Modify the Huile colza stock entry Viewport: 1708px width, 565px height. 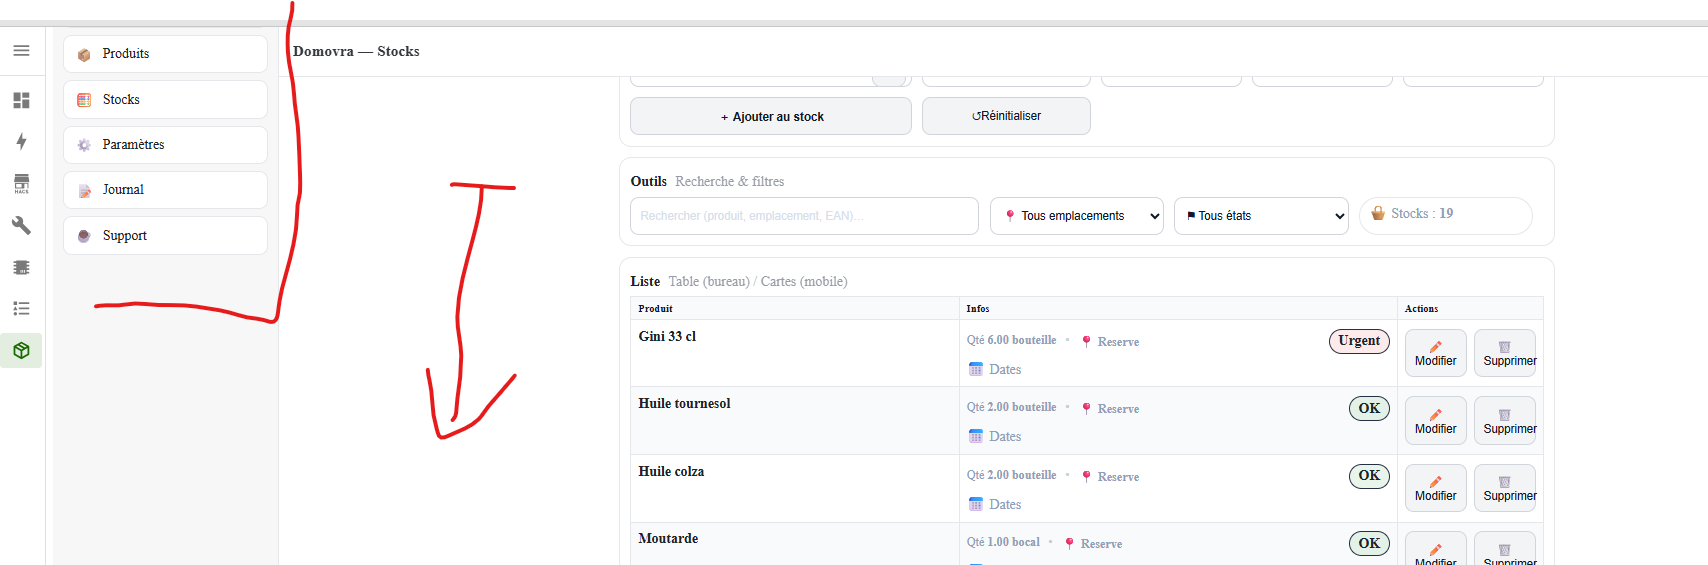1436,488
